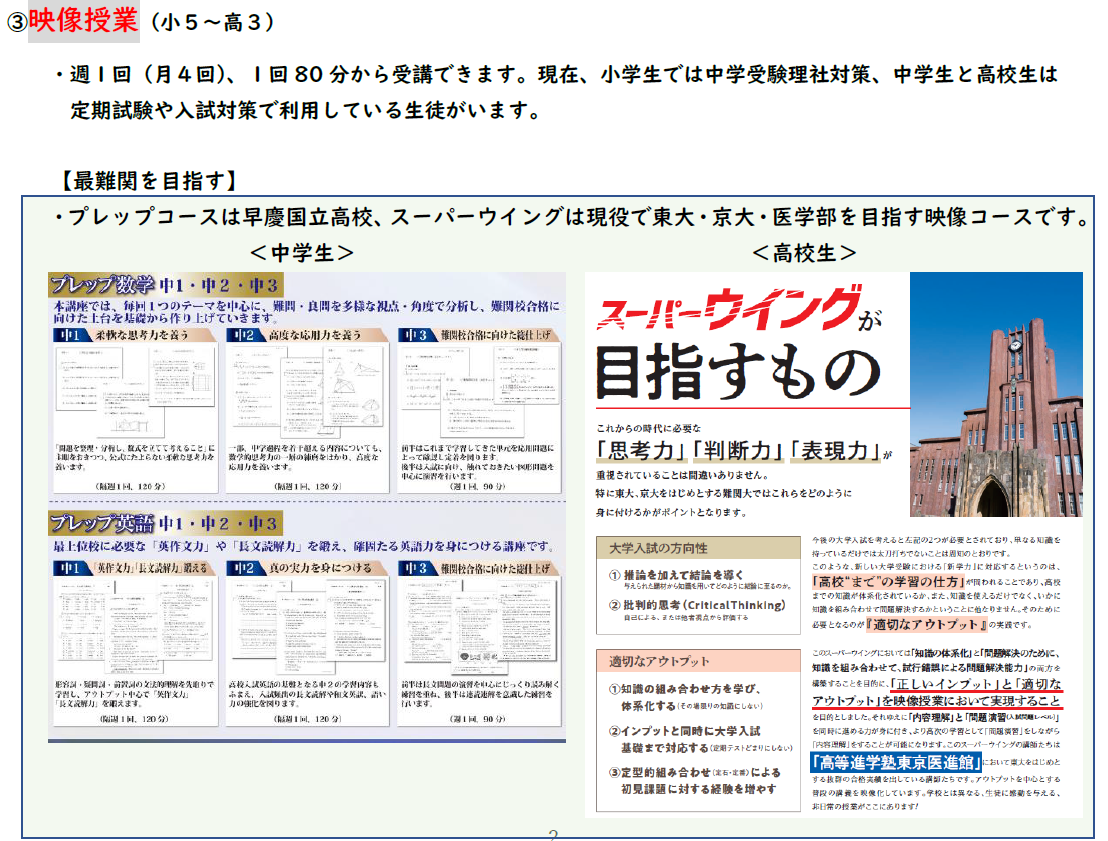
Task: Click the プレップ英語 banner title
Action: click(x=103, y=523)
